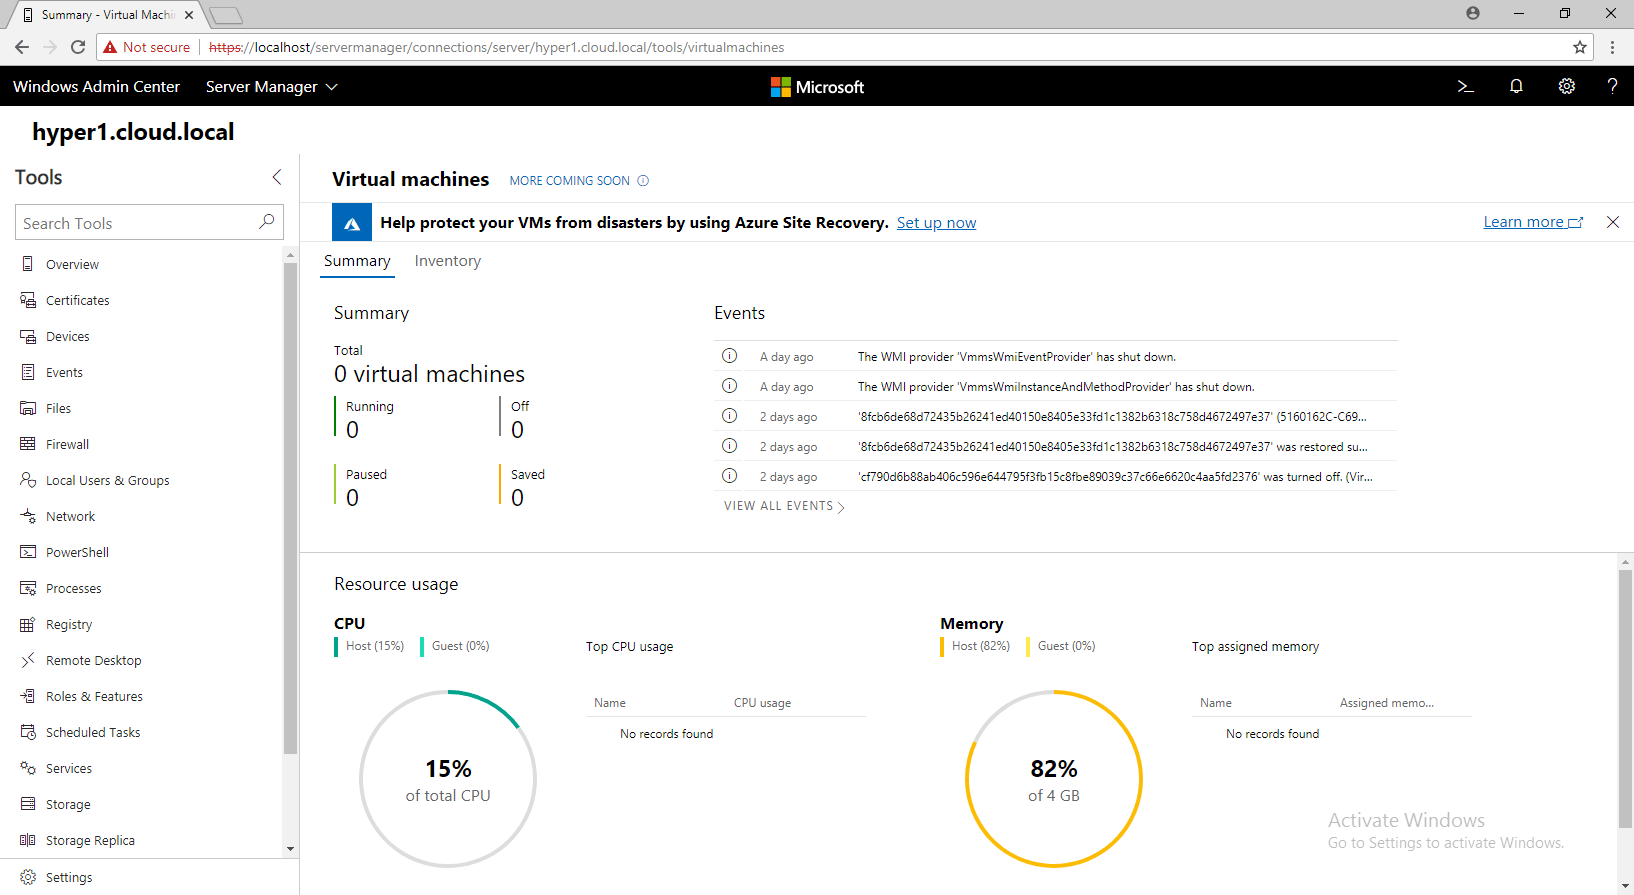This screenshot has width=1634, height=895.
Task: Click the info icon beside More Coming Soon
Action: [643, 181]
